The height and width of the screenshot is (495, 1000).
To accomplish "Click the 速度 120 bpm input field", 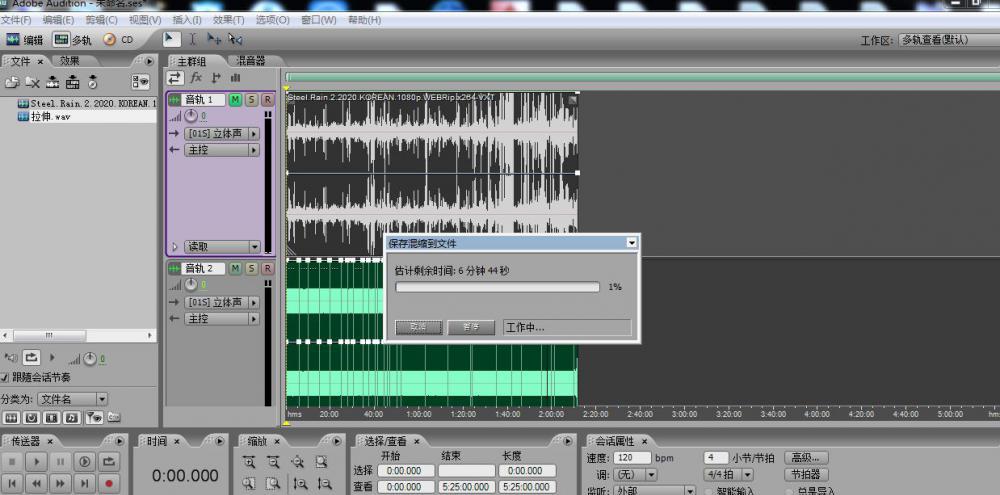I will pos(632,457).
